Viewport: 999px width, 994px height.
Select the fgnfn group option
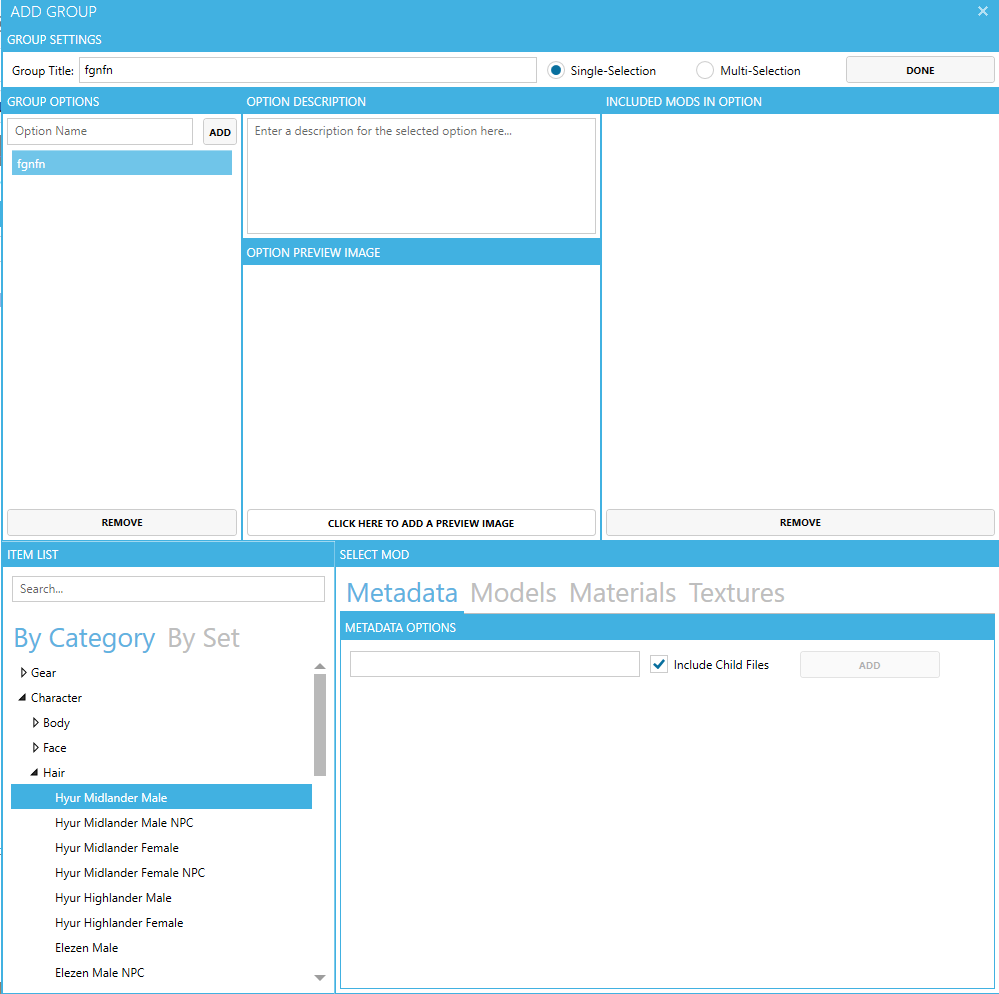122,163
